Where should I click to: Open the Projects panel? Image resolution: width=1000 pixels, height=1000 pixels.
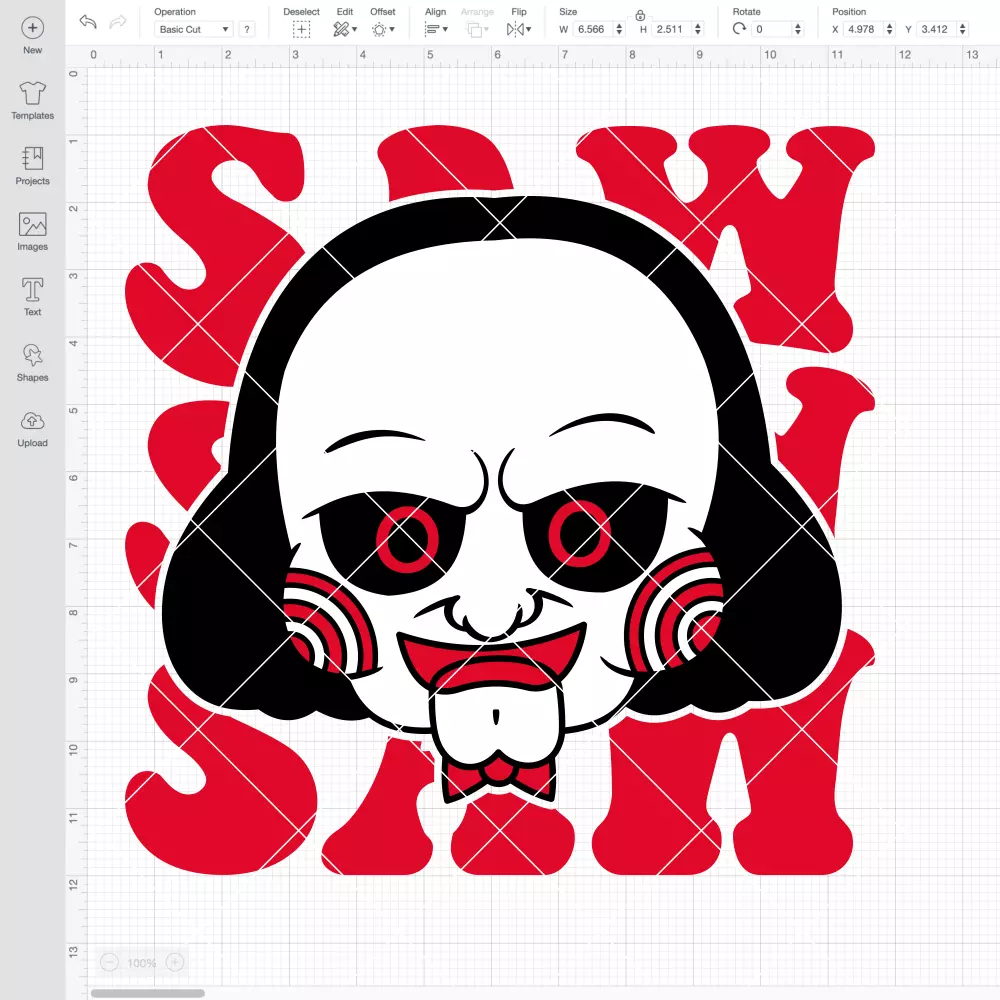click(33, 166)
